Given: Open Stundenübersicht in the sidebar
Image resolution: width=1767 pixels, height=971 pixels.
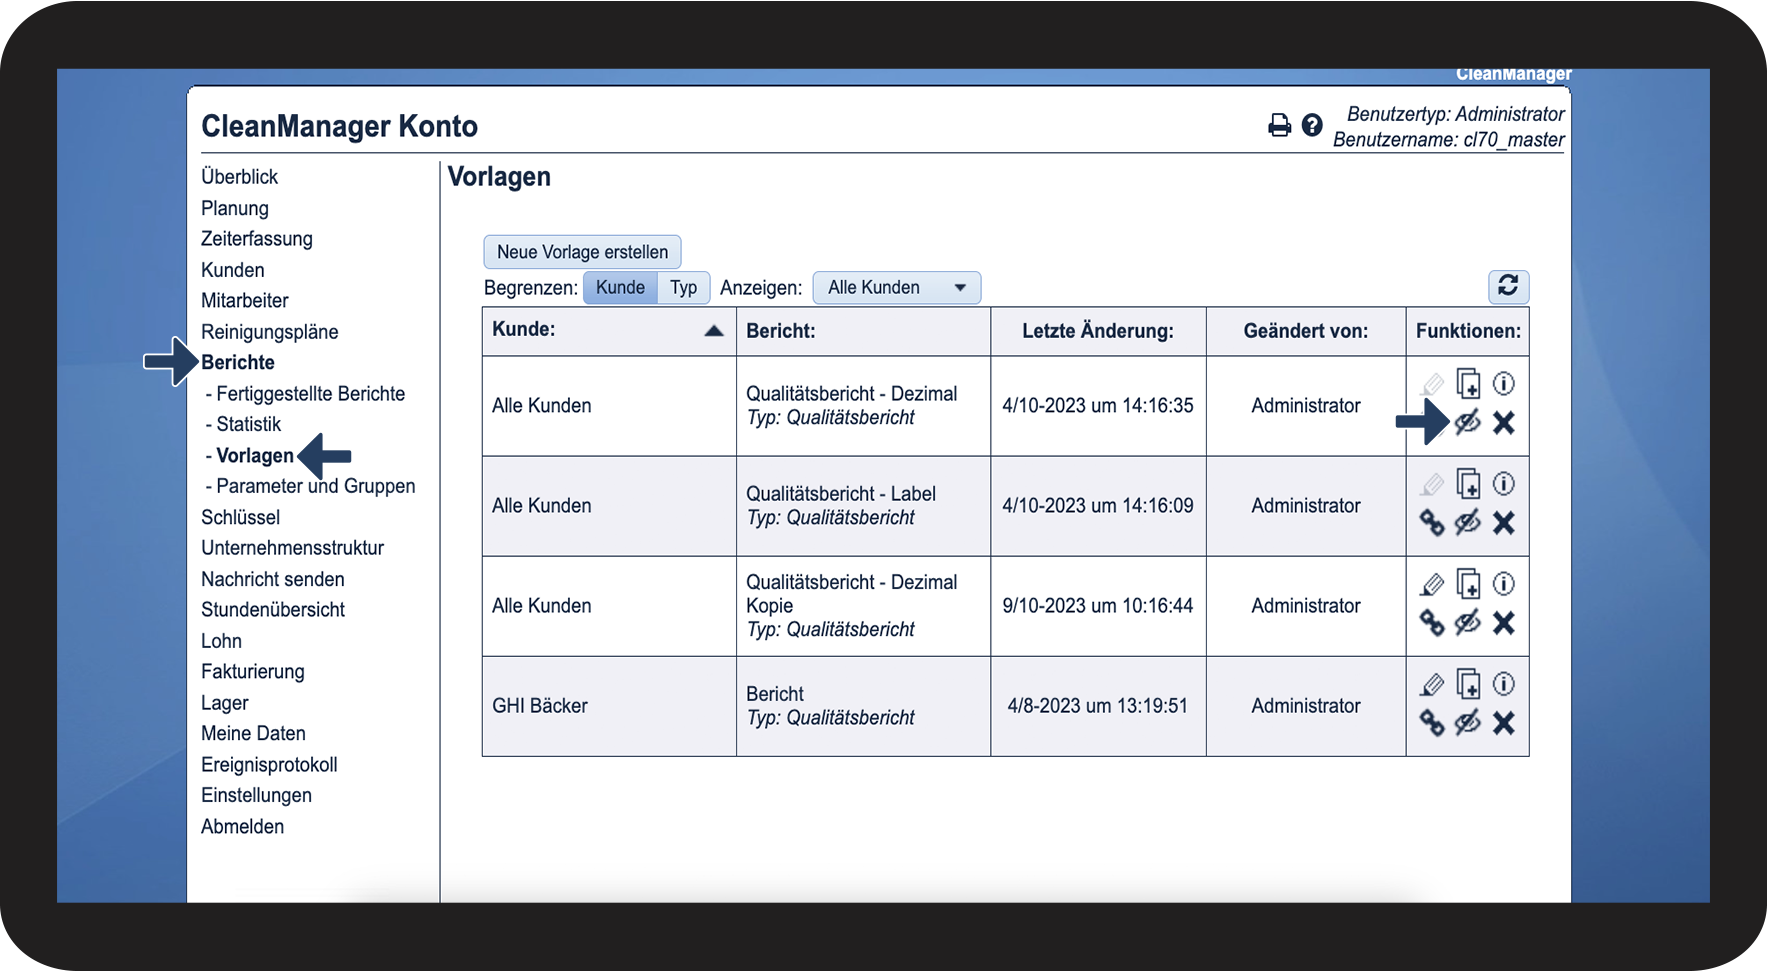Looking at the screenshot, I should [273, 610].
